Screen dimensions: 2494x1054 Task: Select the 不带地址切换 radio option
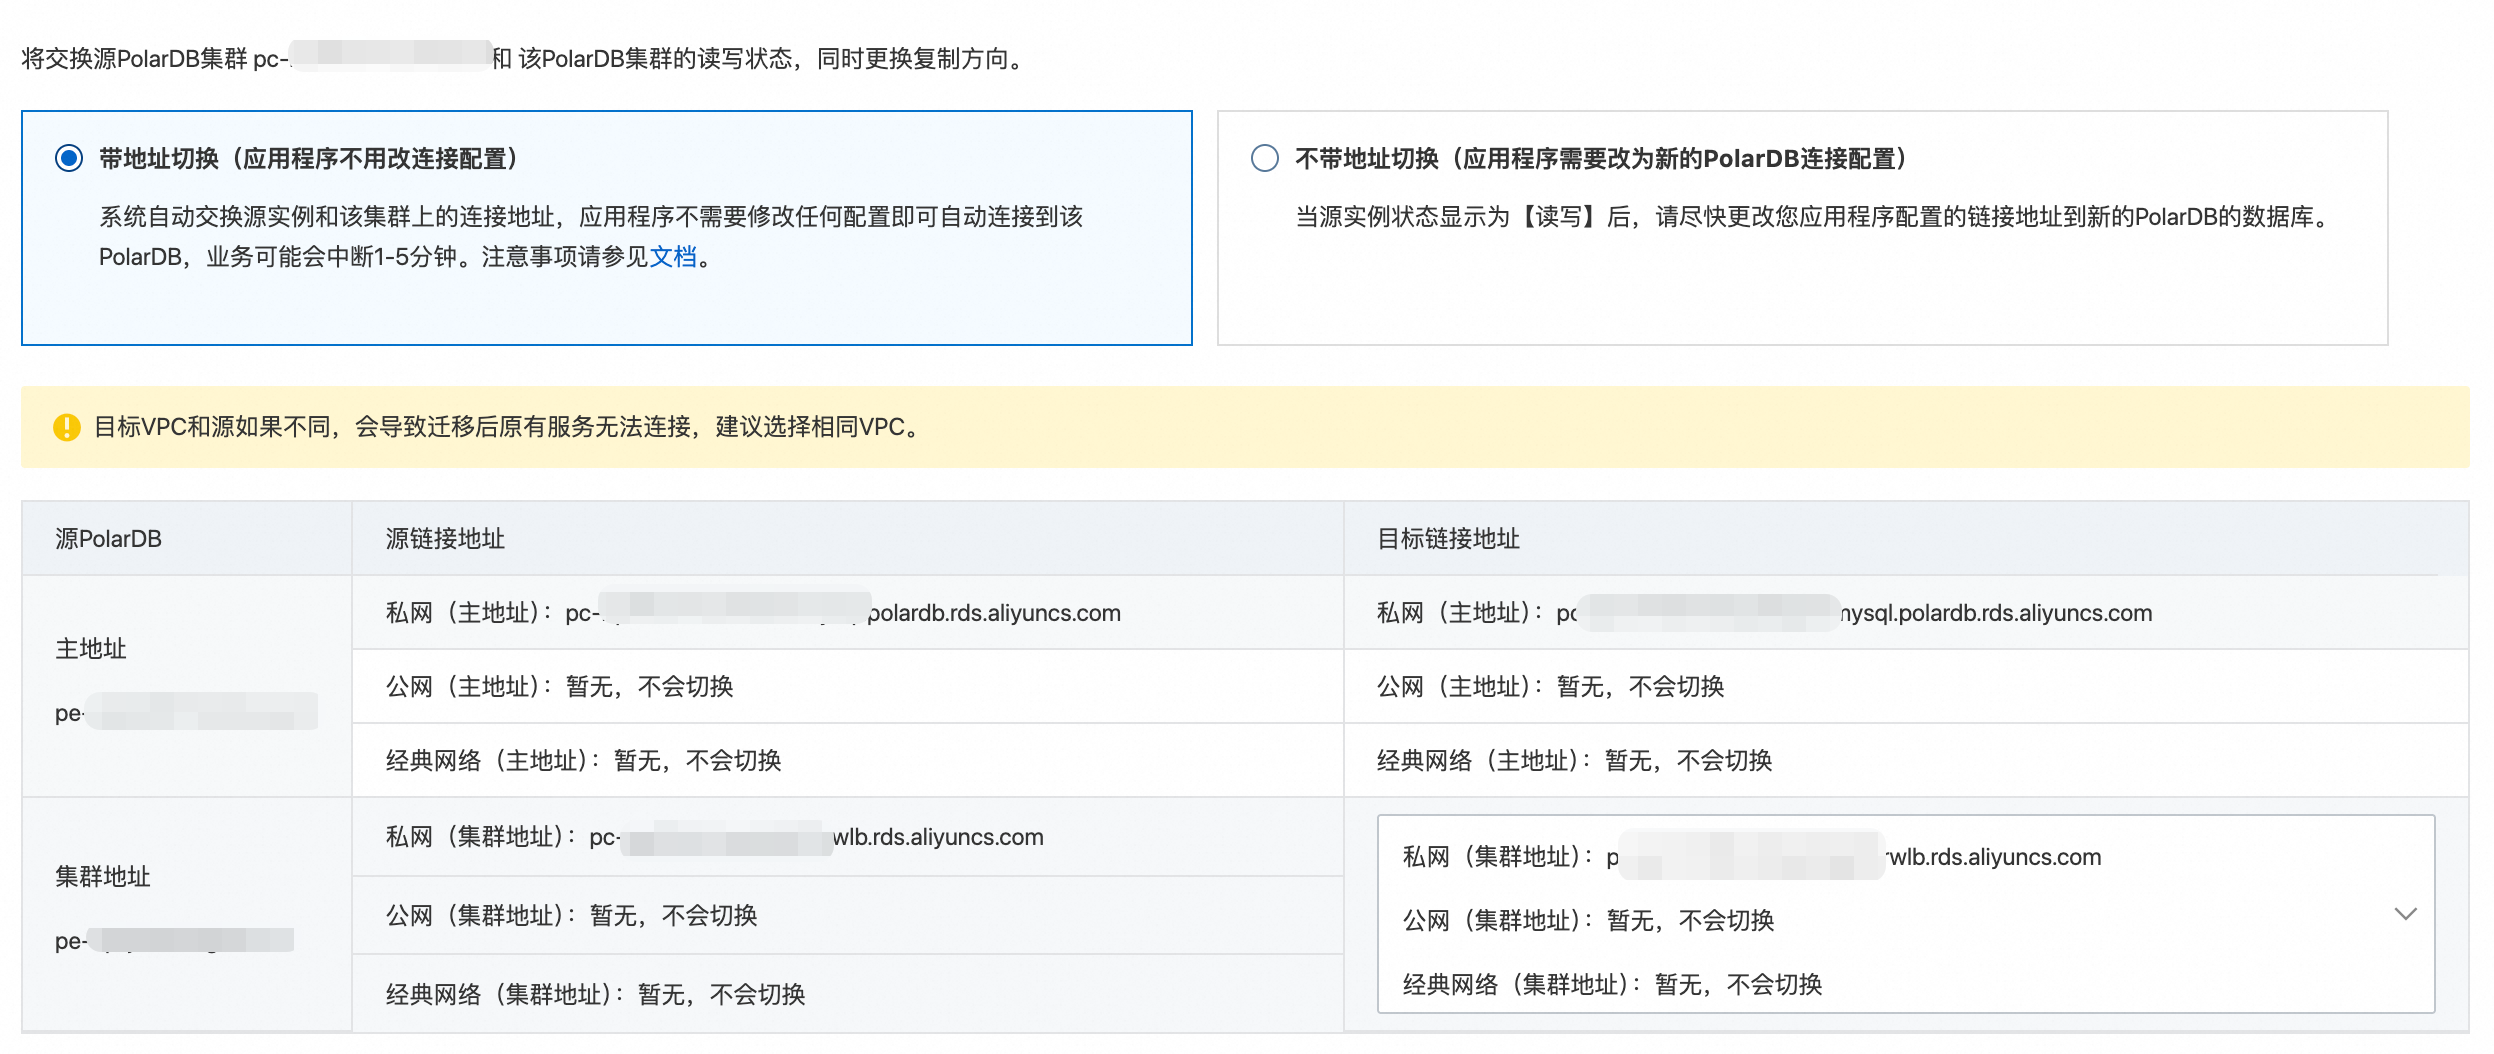(x=1265, y=158)
